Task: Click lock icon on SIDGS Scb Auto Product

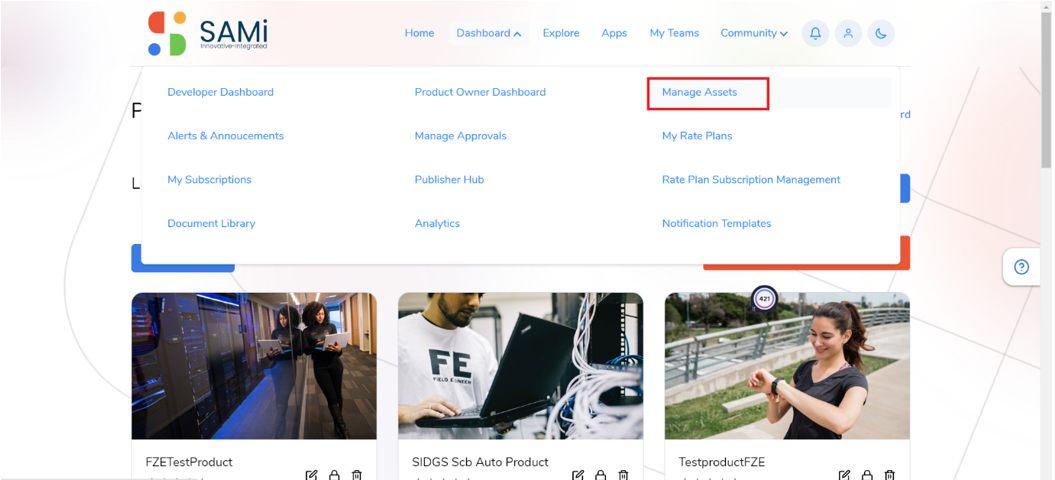Action: (600, 475)
